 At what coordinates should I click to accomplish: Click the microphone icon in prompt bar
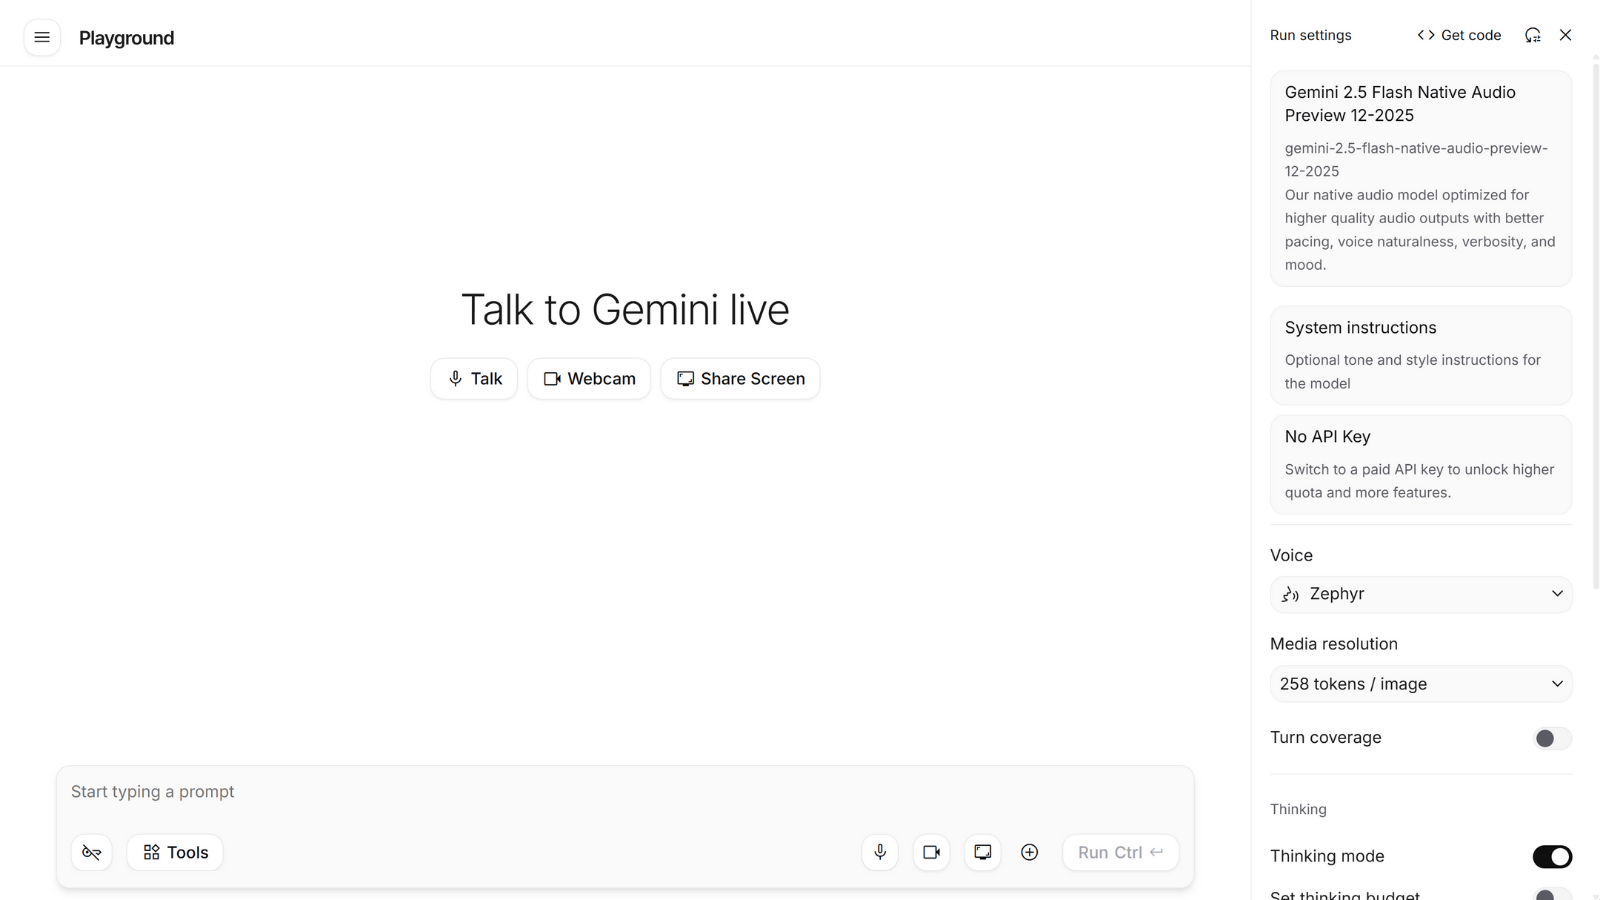point(880,852)
